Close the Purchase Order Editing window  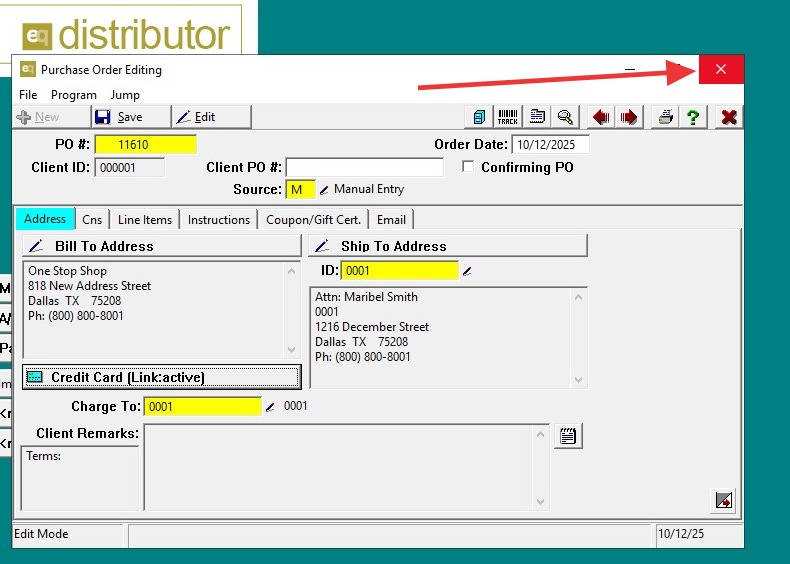tap(721, 69)
